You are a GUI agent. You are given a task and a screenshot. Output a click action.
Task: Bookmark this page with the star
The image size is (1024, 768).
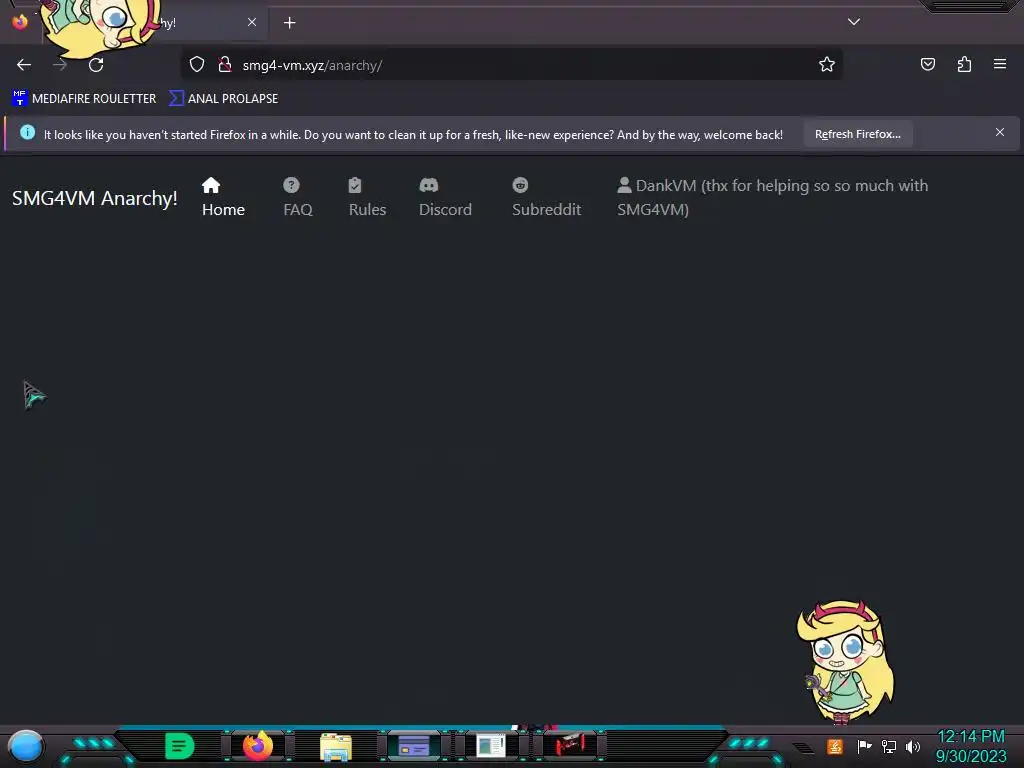[827, 65]
